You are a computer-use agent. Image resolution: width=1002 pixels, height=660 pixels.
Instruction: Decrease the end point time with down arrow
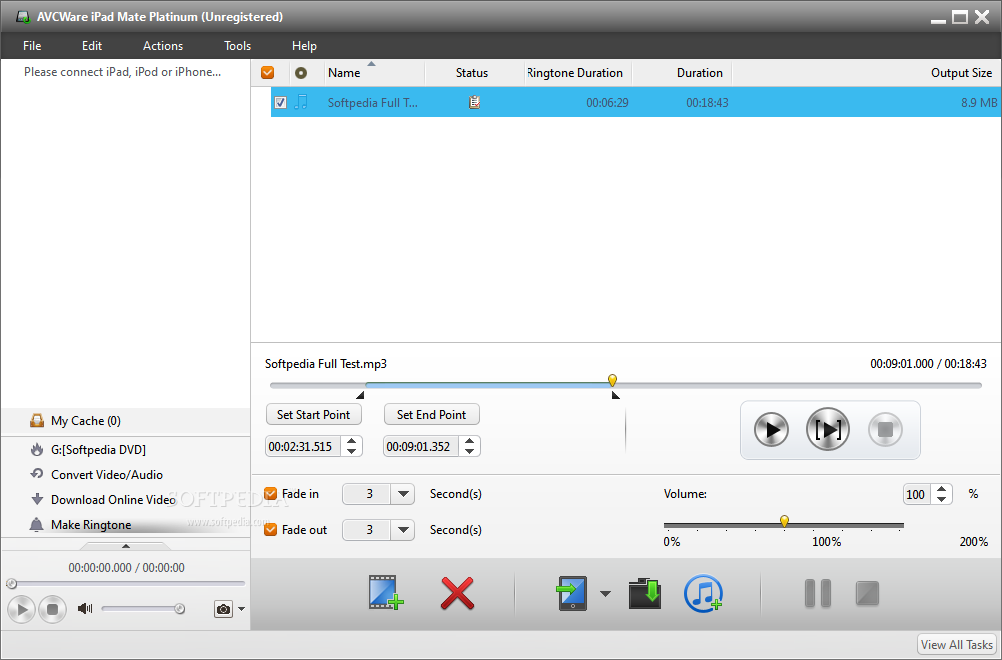coord(470,452)
